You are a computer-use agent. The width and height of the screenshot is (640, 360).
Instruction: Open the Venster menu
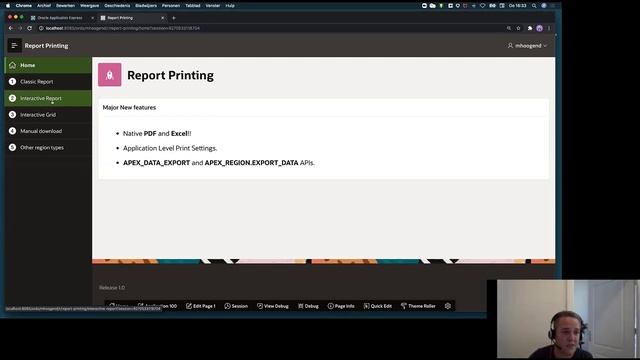(x=213, y=6)
